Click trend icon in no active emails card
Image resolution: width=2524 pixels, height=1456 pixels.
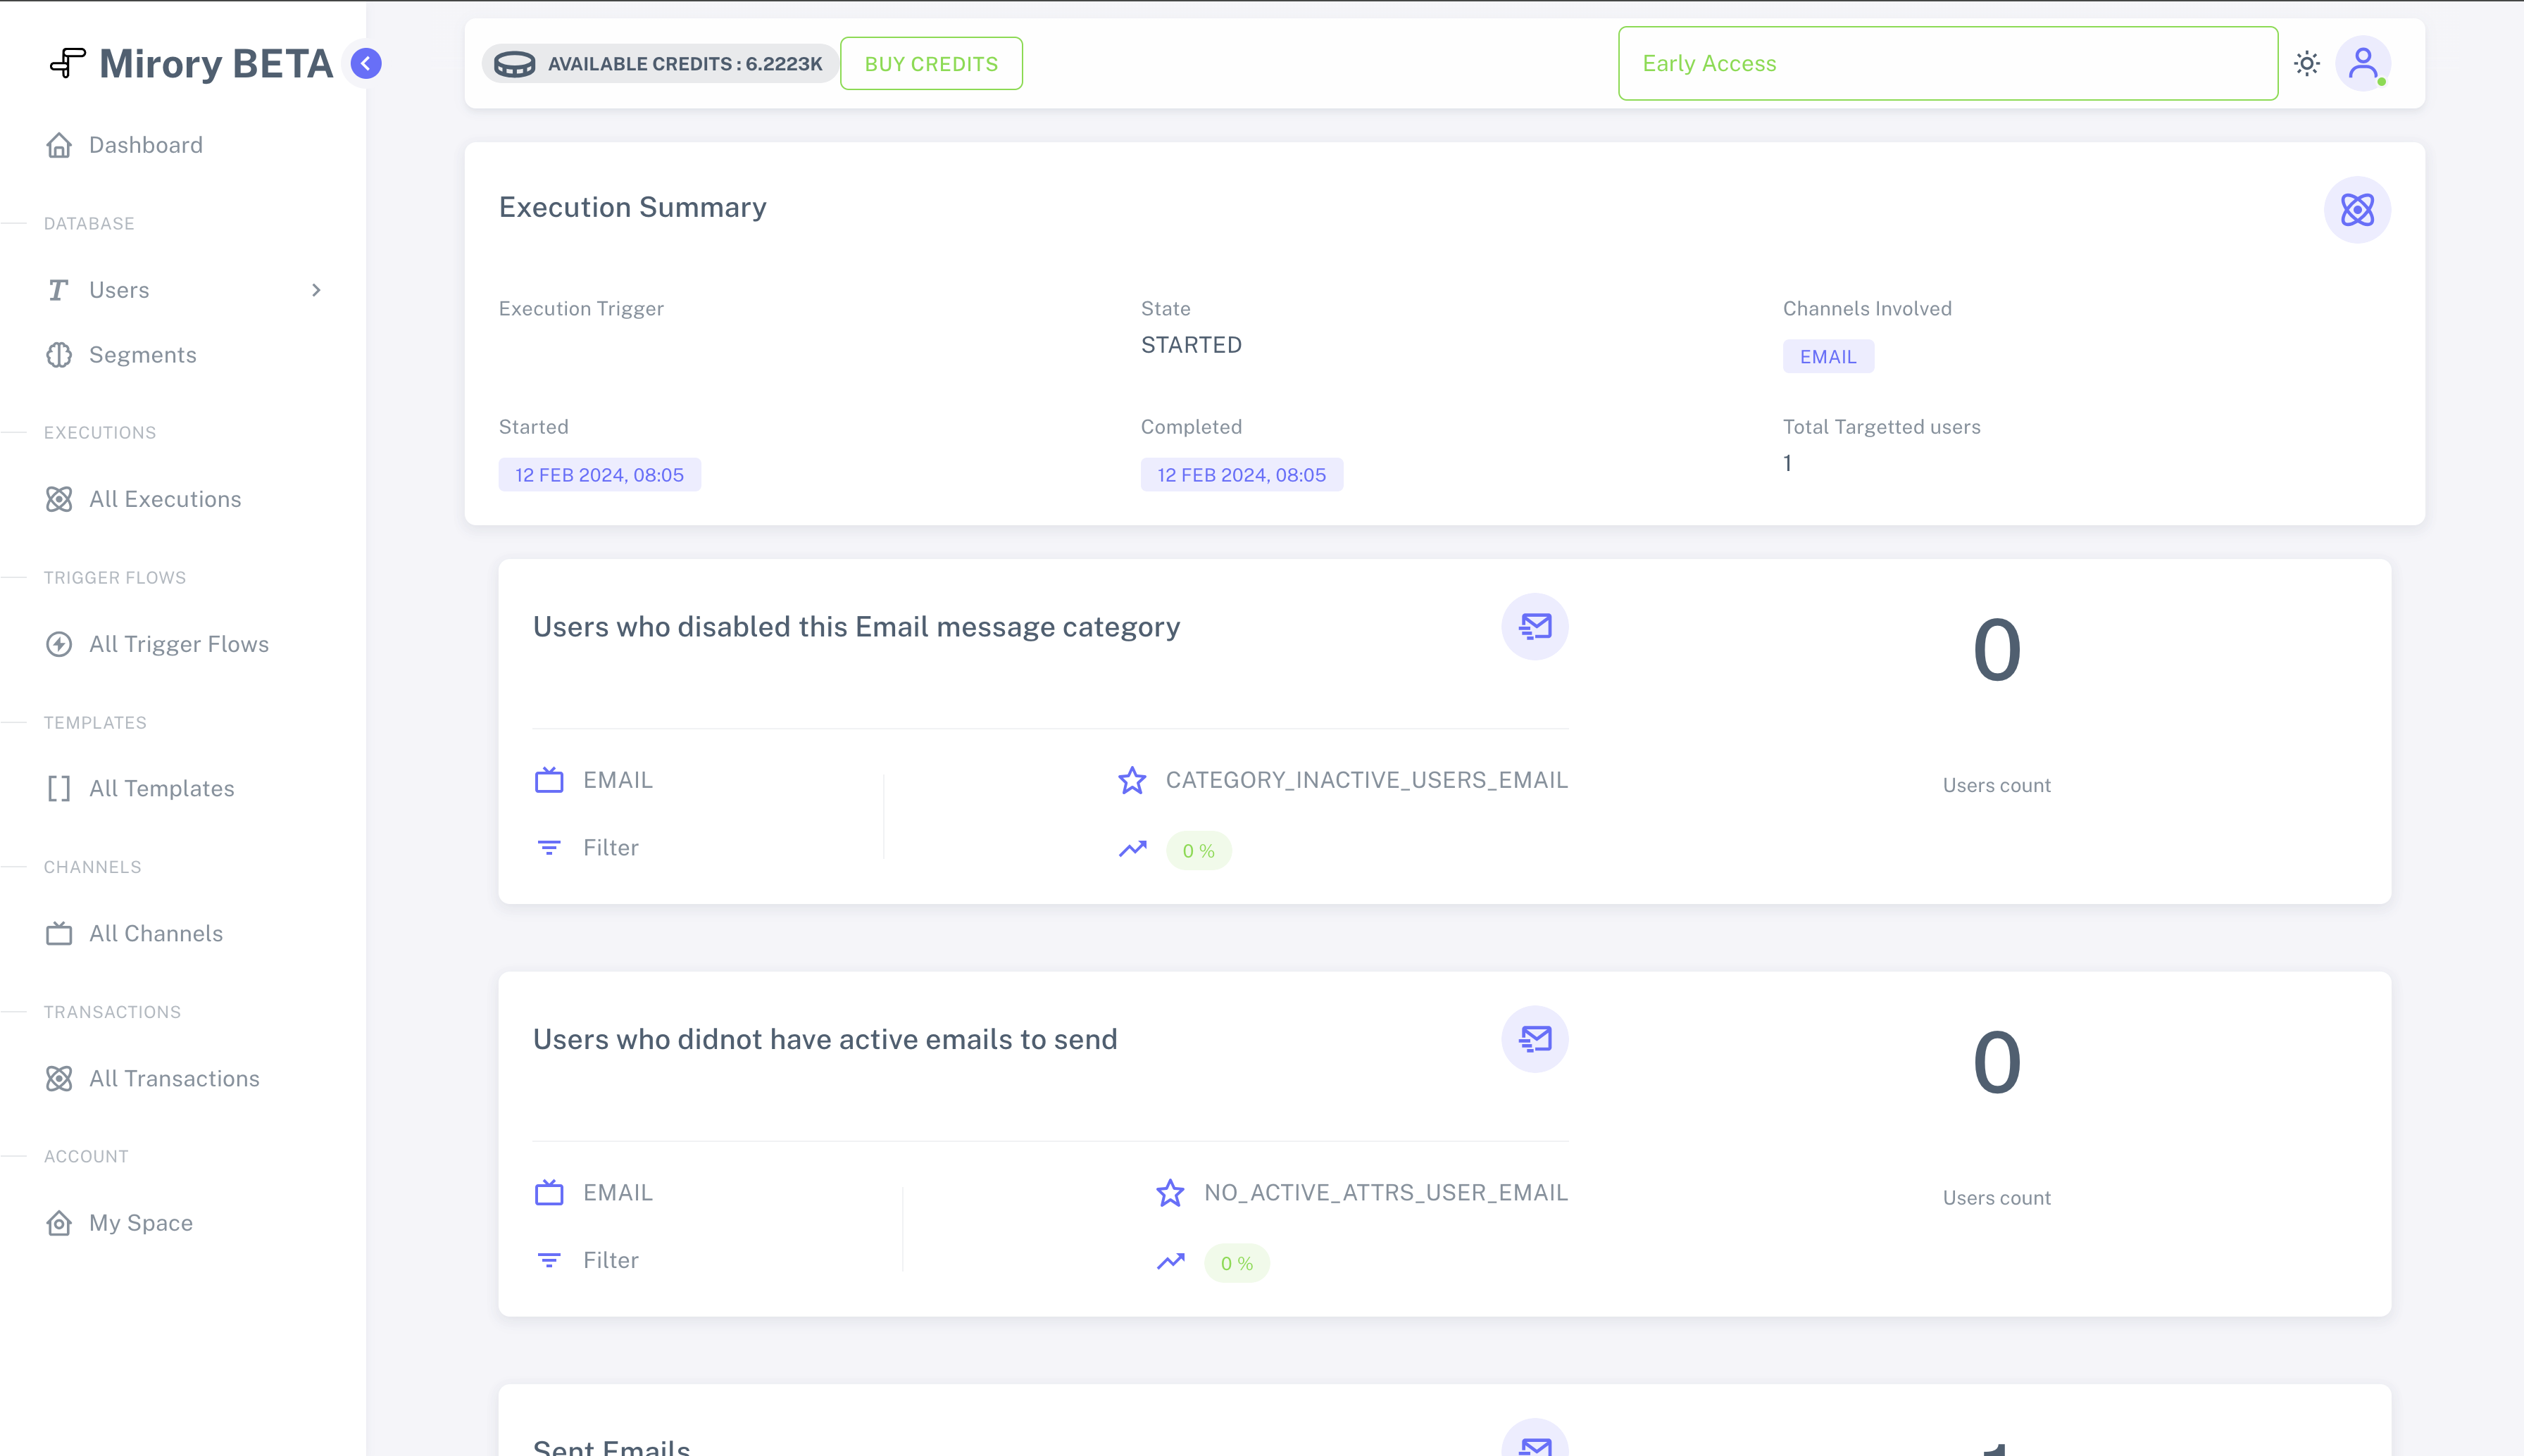1171,1262
